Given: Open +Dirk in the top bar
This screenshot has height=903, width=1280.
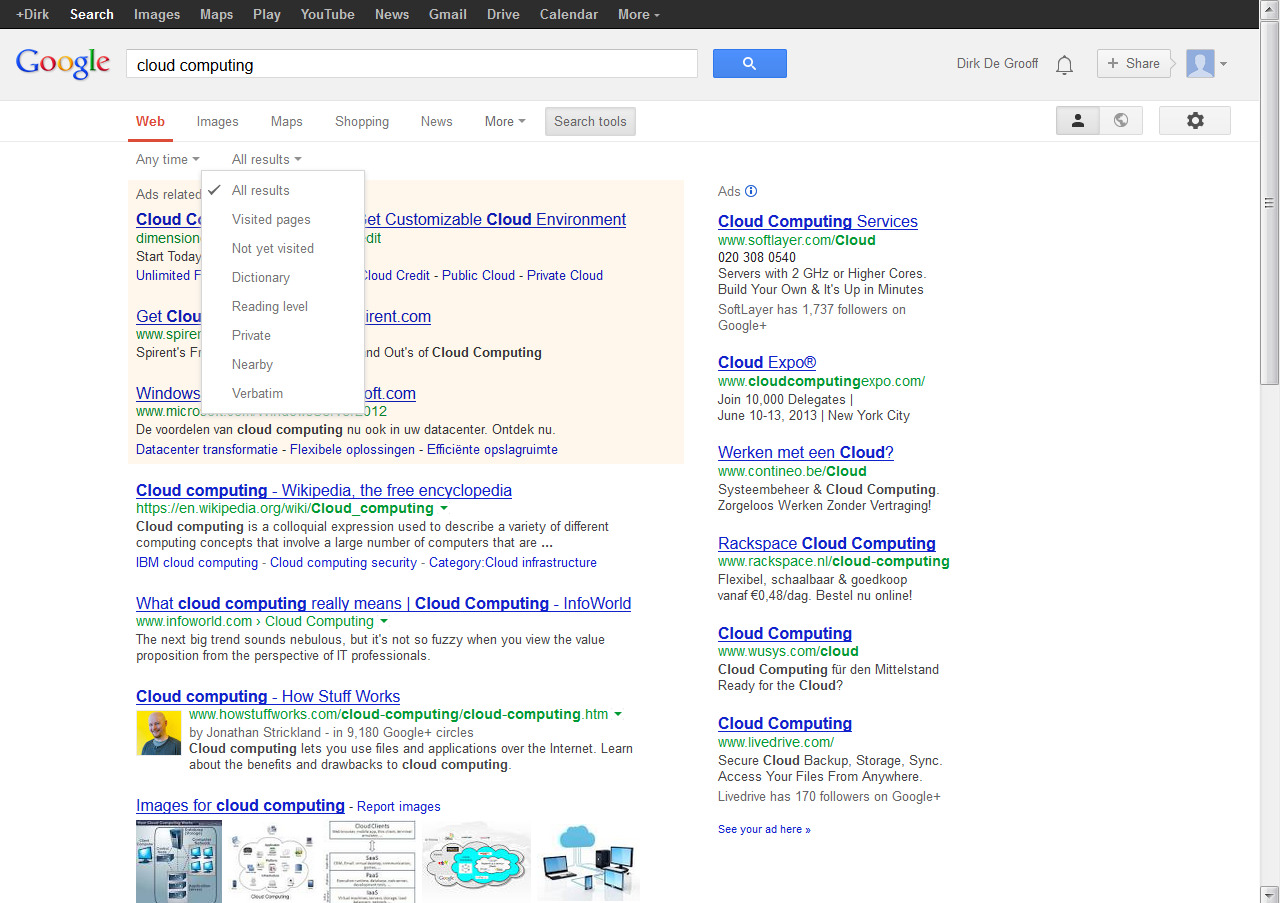Looking at the screenshot, I should click(32, 14).
